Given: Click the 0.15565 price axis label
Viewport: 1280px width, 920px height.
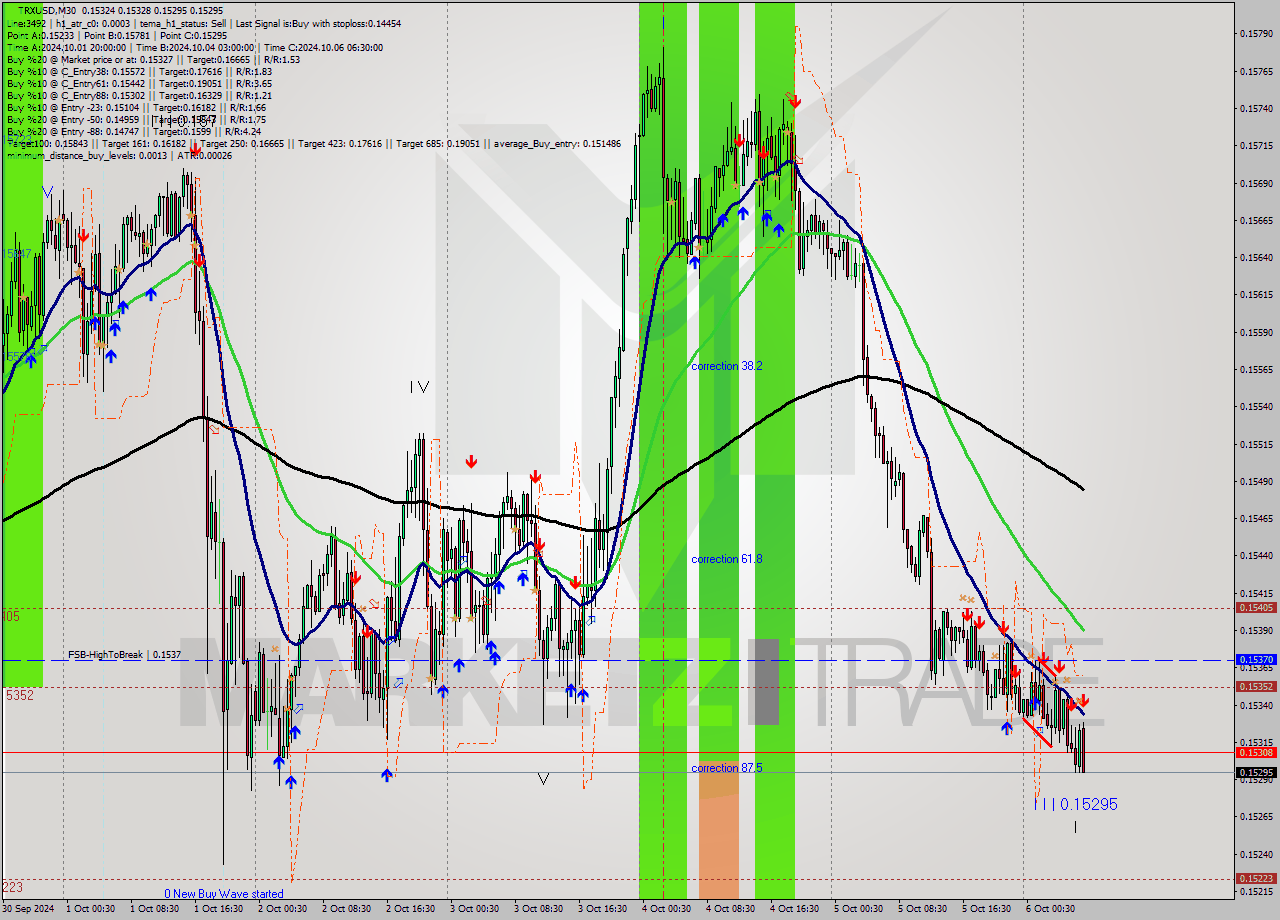Looking at the screenshot, I should click(x=1256, y=369).
